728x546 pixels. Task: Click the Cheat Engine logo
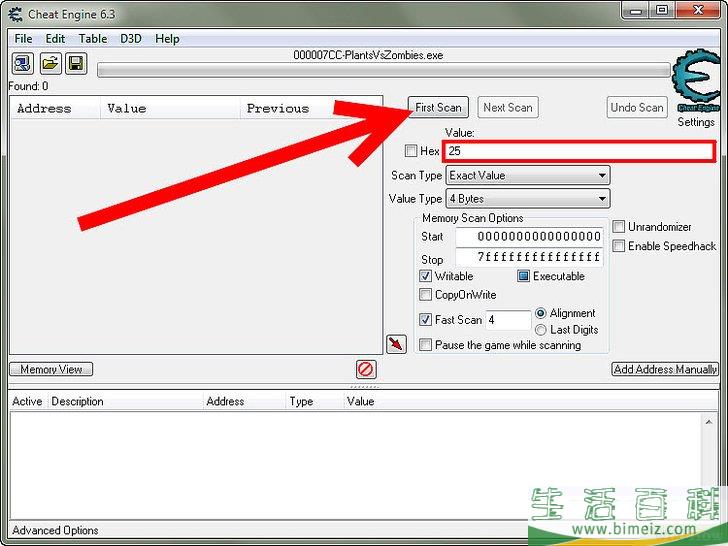[696, 81]
